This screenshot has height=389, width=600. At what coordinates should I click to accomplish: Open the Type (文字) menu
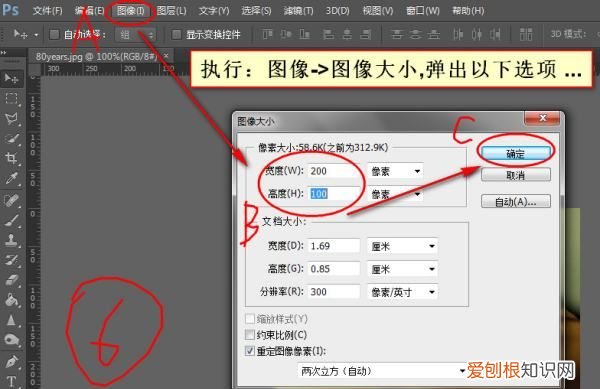pos(214,11)
